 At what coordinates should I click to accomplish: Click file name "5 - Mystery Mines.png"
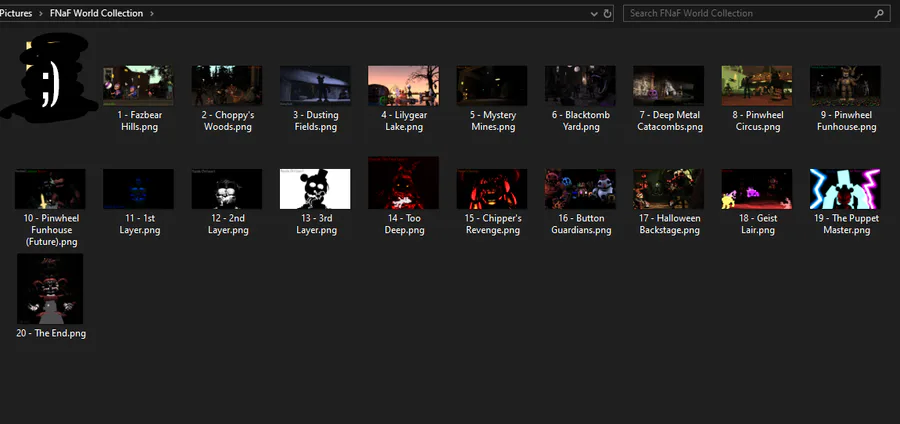493,121
